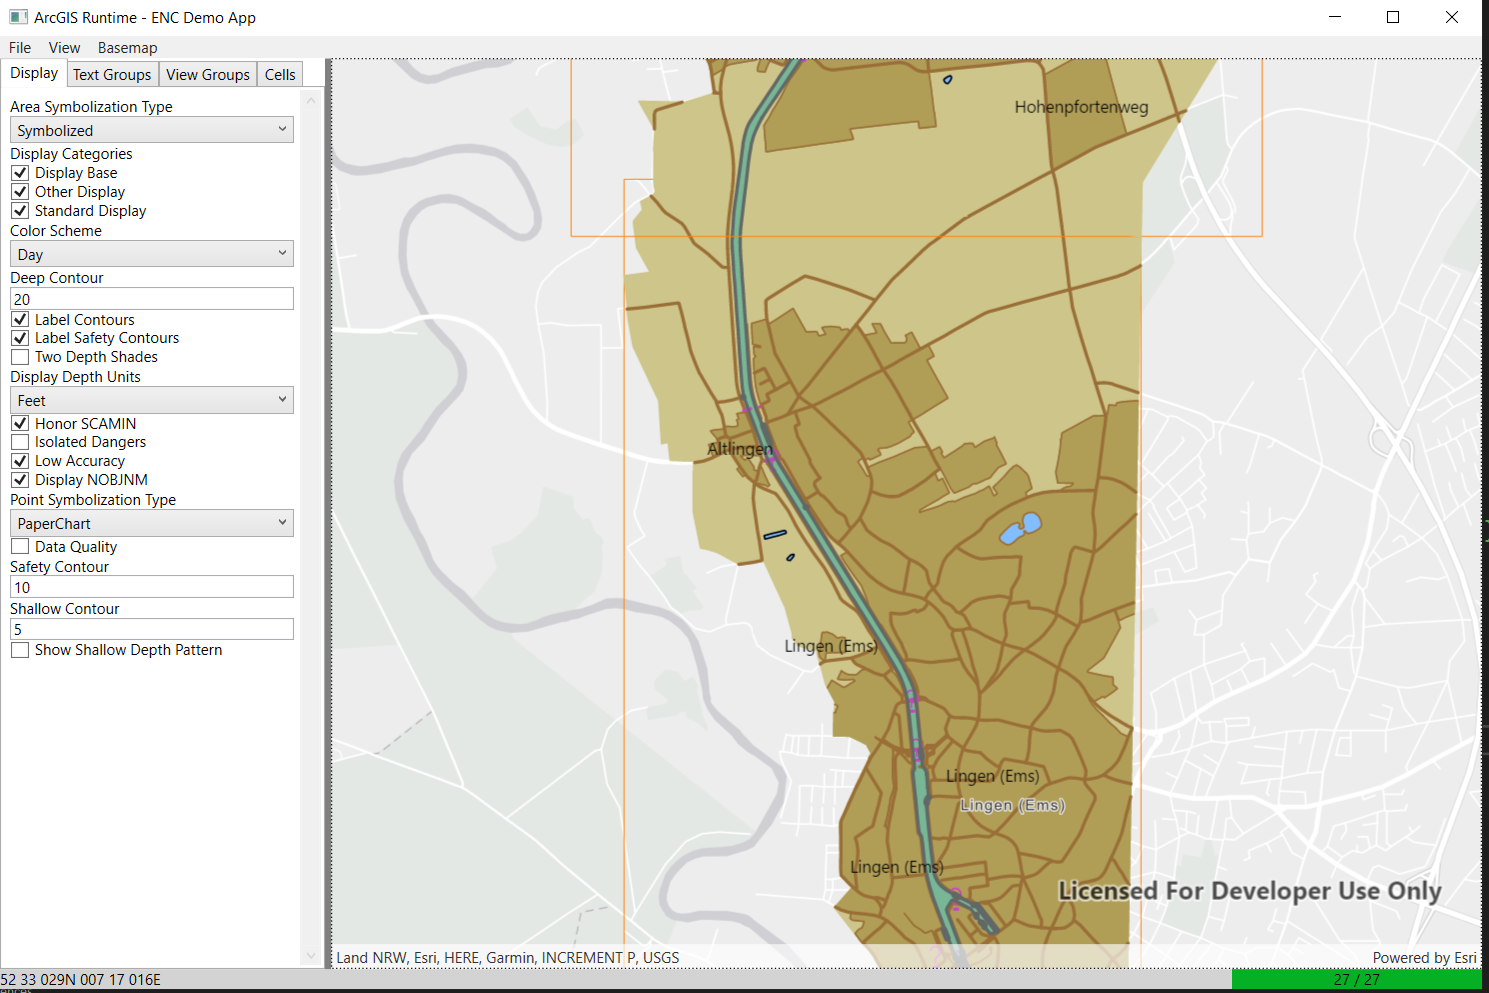1489x993 pixels.
Task: Switch to the View Groups tab
Action: tap(208, 75)
